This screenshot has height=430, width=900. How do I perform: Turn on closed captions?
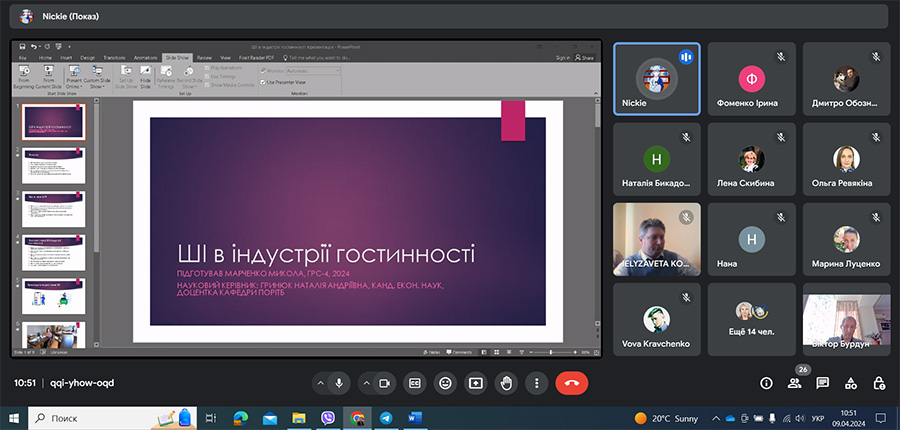[x=415, y=383]
